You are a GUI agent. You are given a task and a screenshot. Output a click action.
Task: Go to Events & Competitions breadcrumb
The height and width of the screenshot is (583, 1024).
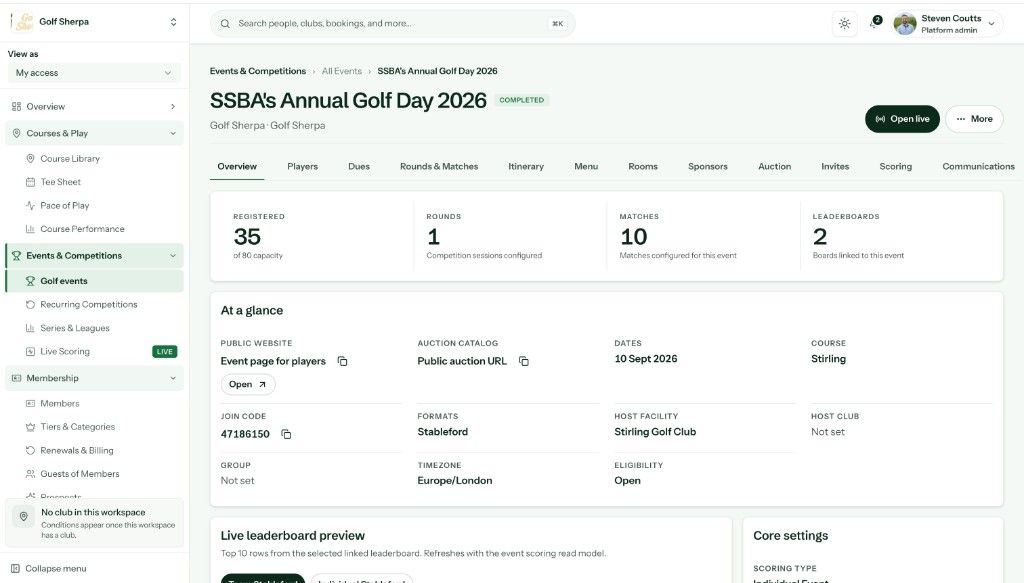point(257,71)
